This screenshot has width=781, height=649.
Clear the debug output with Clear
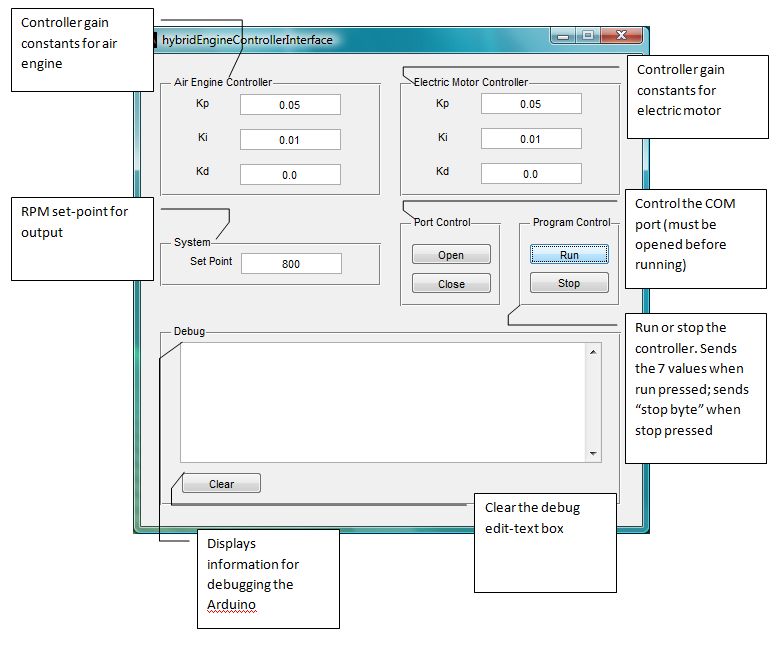click(x=221, y=484)
